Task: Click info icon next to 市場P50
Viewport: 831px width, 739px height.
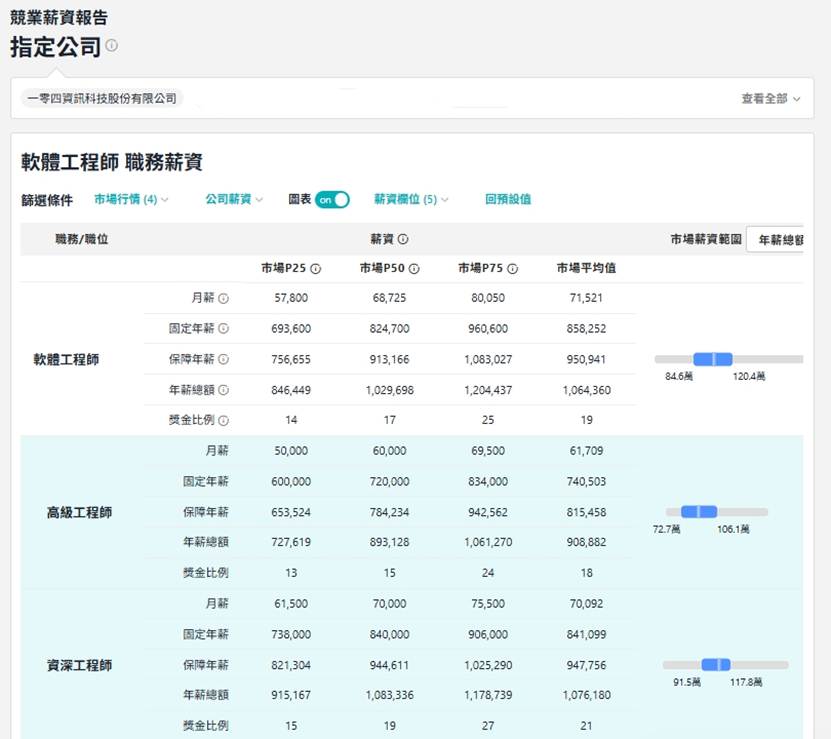Action: click(x=414, y=268)
